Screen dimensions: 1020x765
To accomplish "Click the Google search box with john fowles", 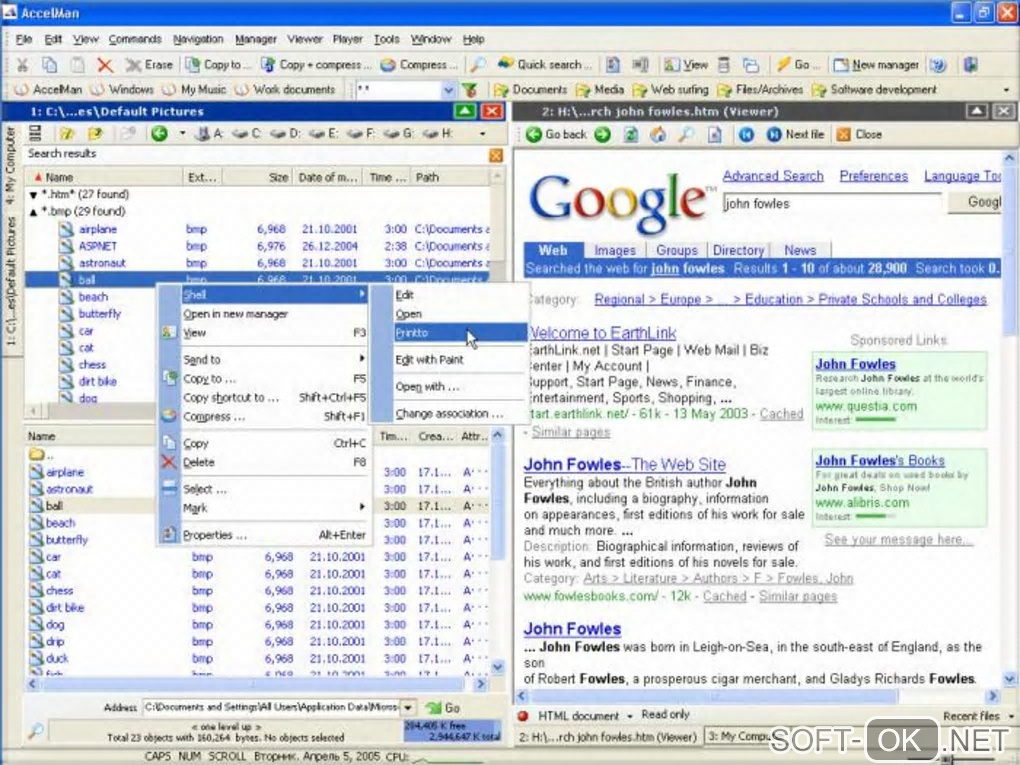I will pos(831,204).
